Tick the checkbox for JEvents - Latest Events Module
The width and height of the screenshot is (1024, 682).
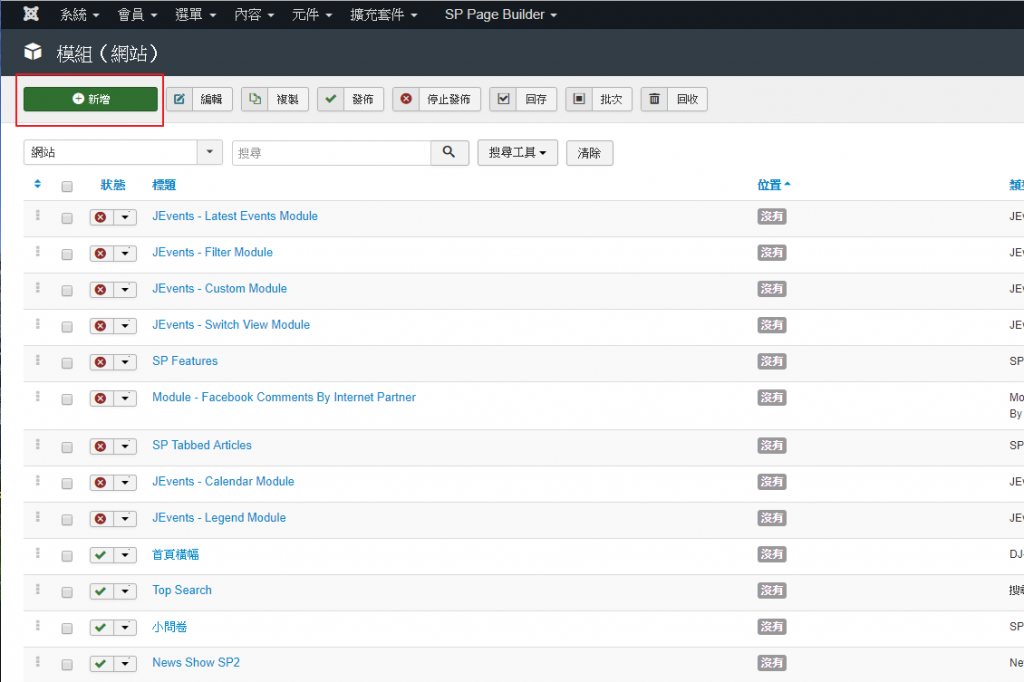(67, 218)
